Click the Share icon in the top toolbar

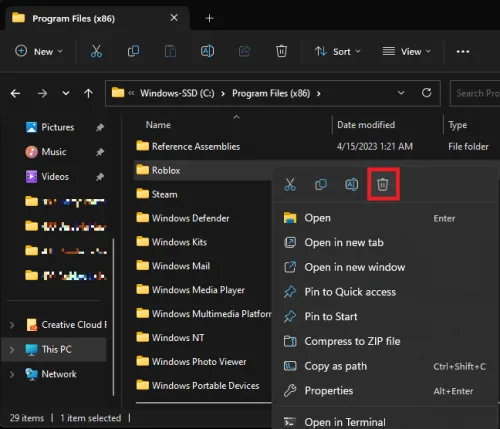tap(244, 51)
